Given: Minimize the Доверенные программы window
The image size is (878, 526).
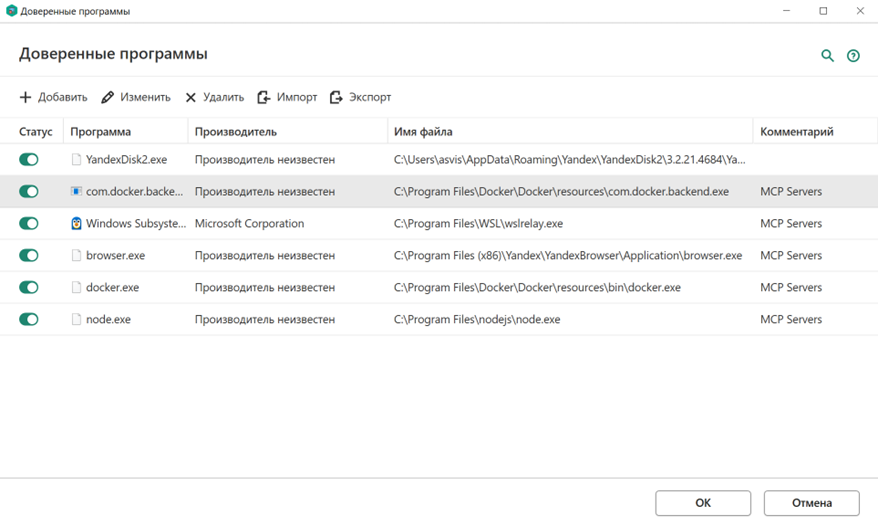Looking at the screenshot, I should (786, 11).
